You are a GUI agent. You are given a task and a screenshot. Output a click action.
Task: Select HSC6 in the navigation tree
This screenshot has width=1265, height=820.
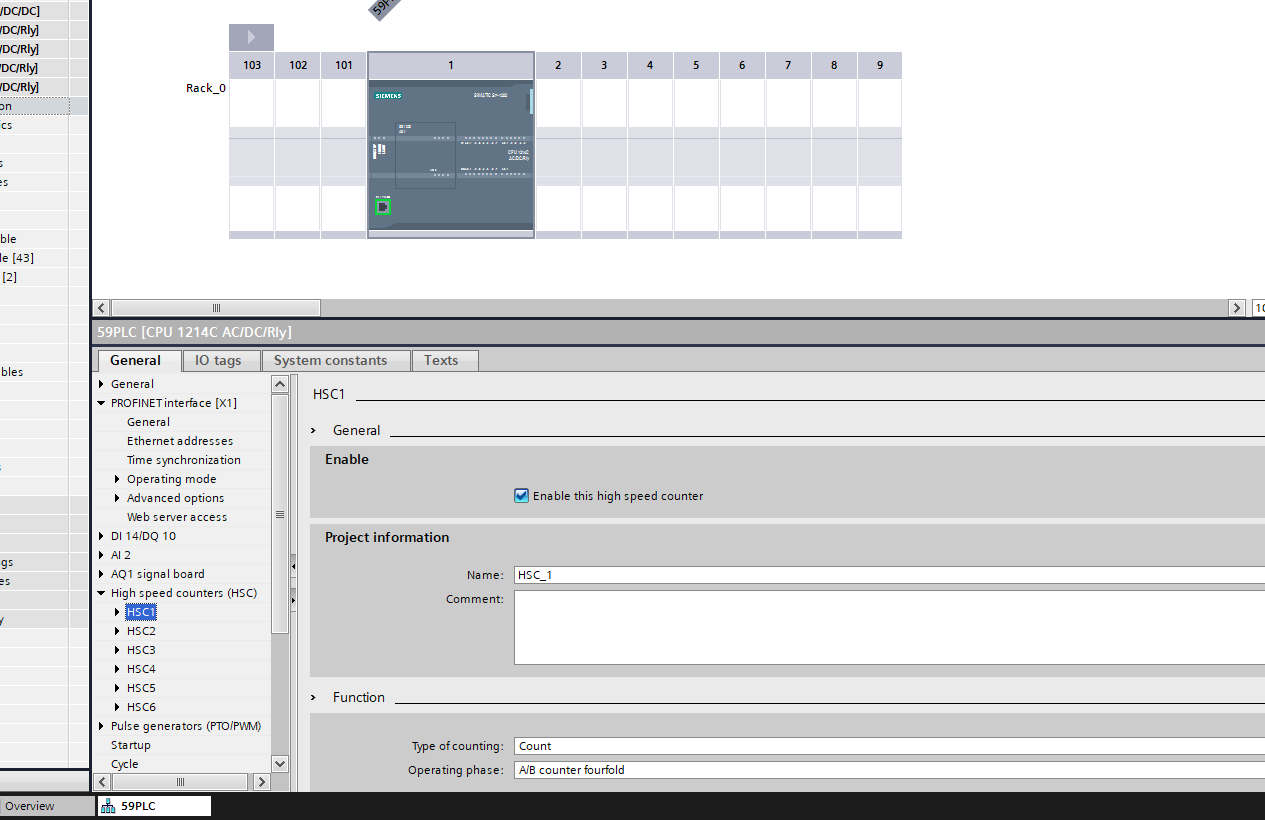pos(141,707)
